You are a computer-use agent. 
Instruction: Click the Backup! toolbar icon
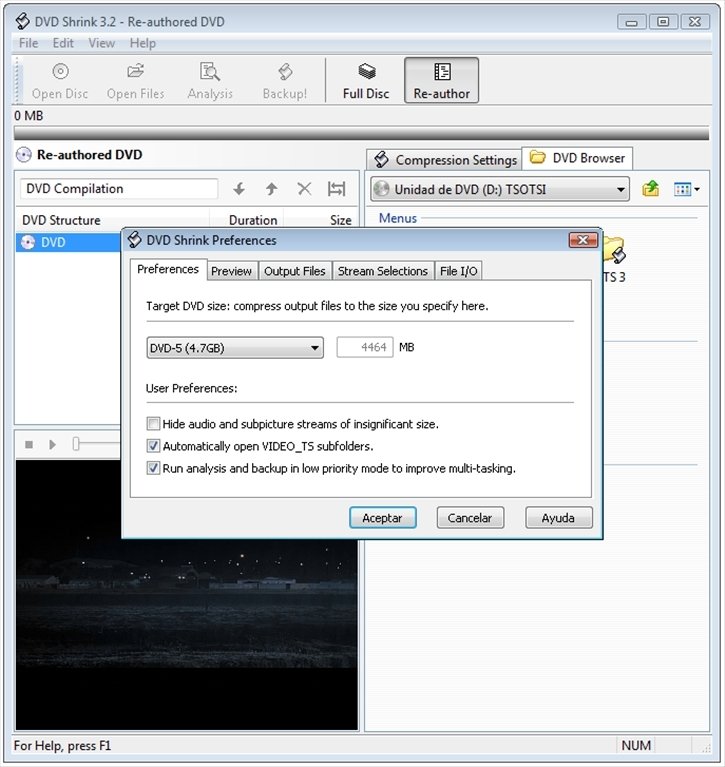click(x=285, y=81)
